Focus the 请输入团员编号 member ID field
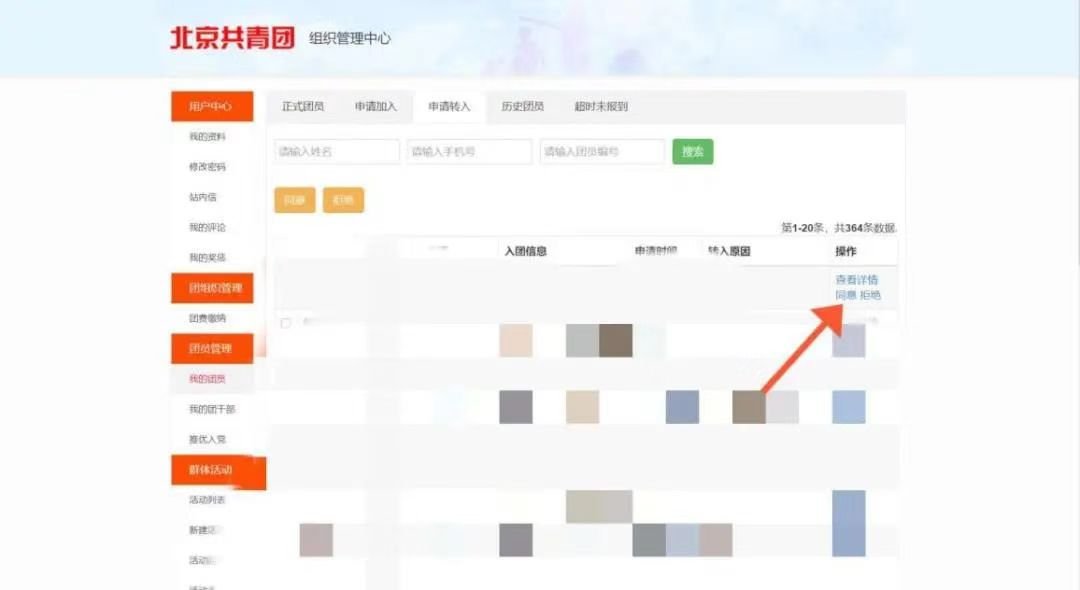The height and width of the screenshot is (590, 1080). [x=602, y=151]
